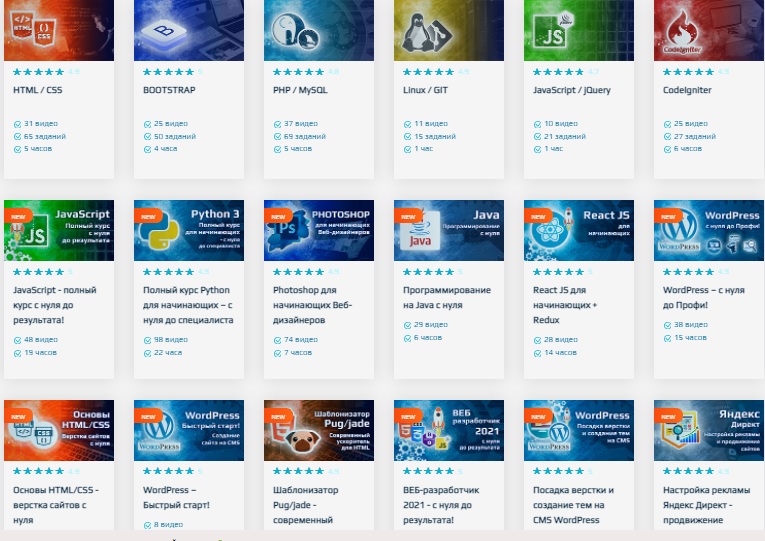The height and width of the screenshot is (541, 765).
Task: Open the Pug/jade dog banner
Action: pyautogui.click(x=319, y=430)
